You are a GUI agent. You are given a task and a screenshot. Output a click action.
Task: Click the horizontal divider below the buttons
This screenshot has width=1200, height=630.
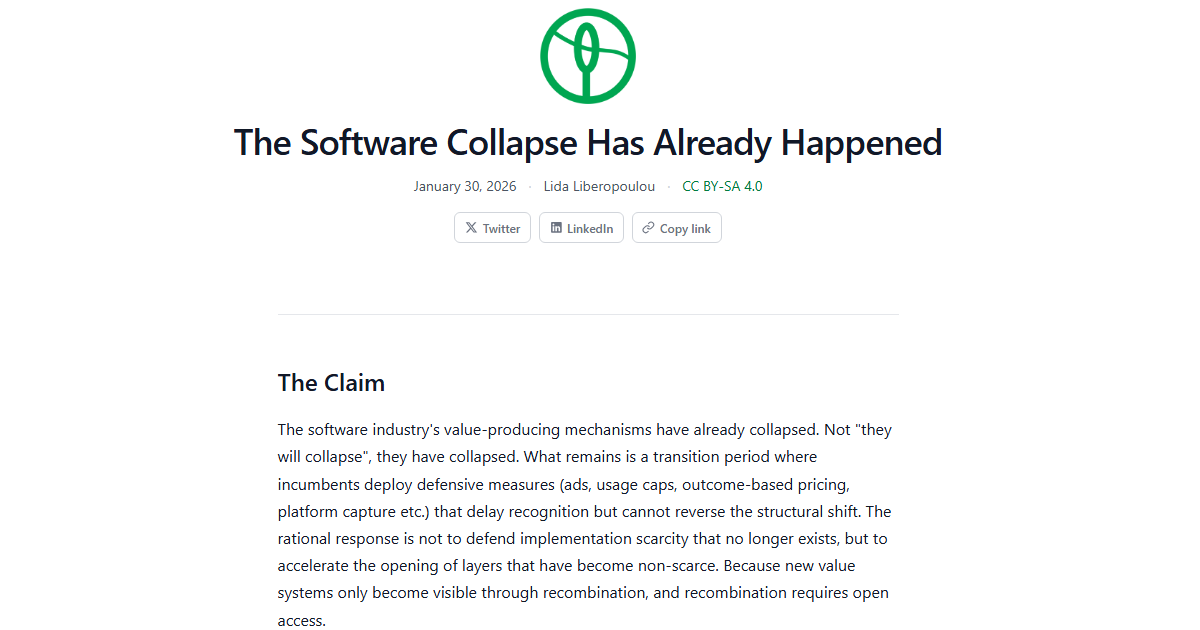tap(588, 312)
